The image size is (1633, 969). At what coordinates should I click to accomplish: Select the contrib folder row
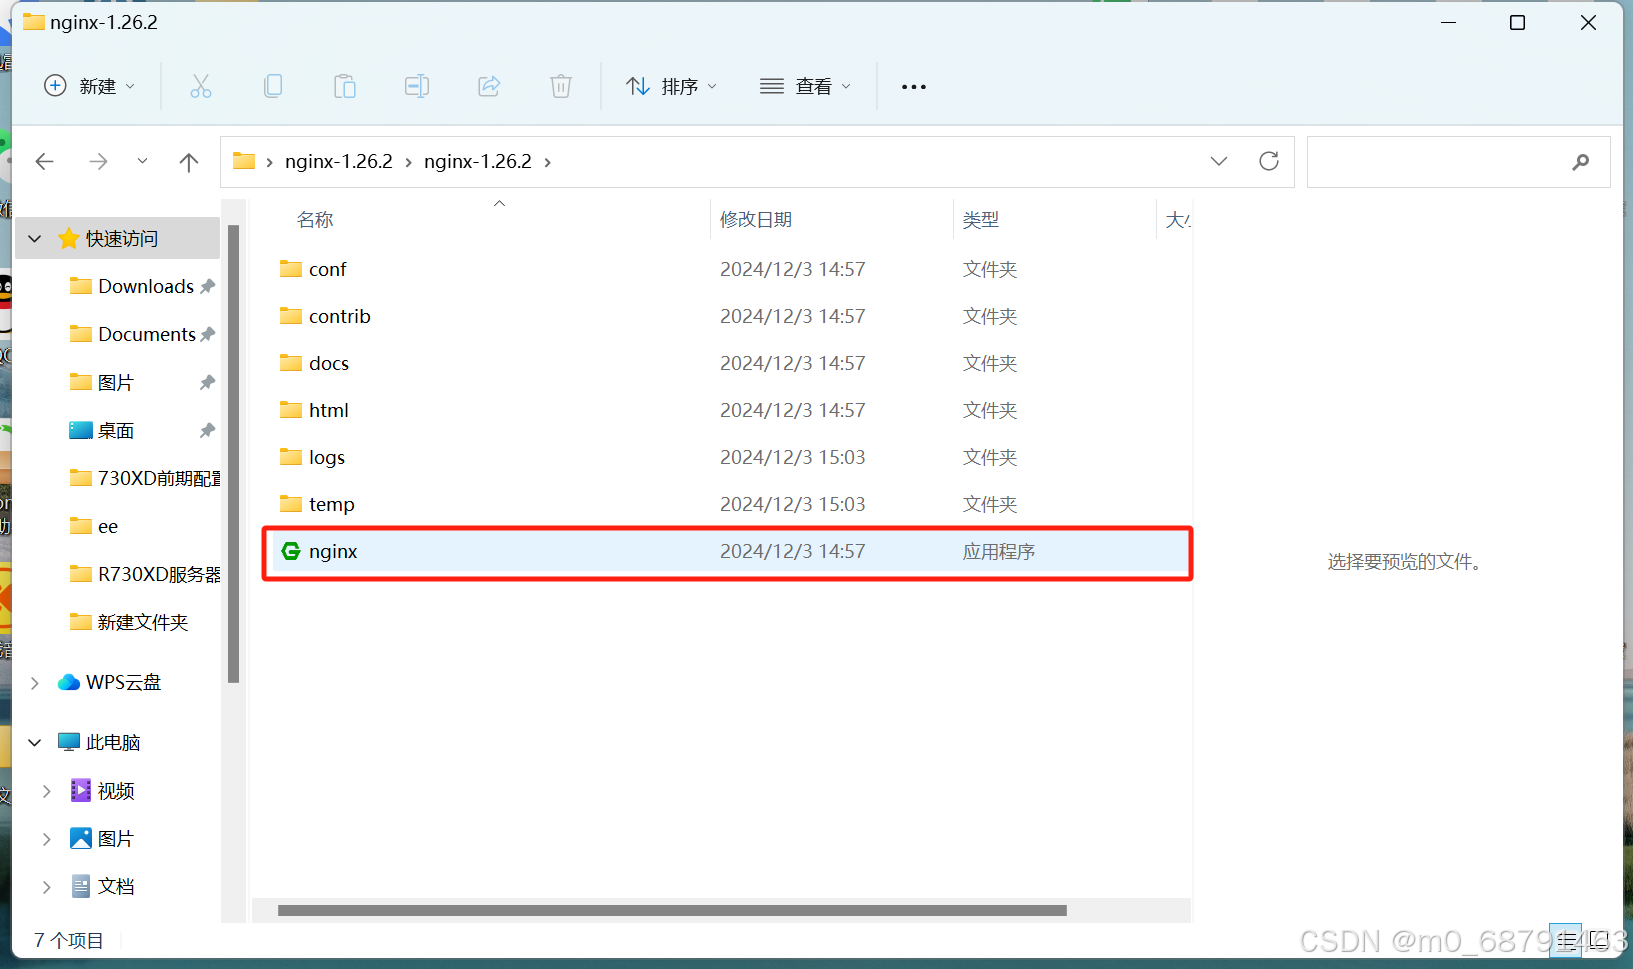pyautogui.click(x=730, y=316)
